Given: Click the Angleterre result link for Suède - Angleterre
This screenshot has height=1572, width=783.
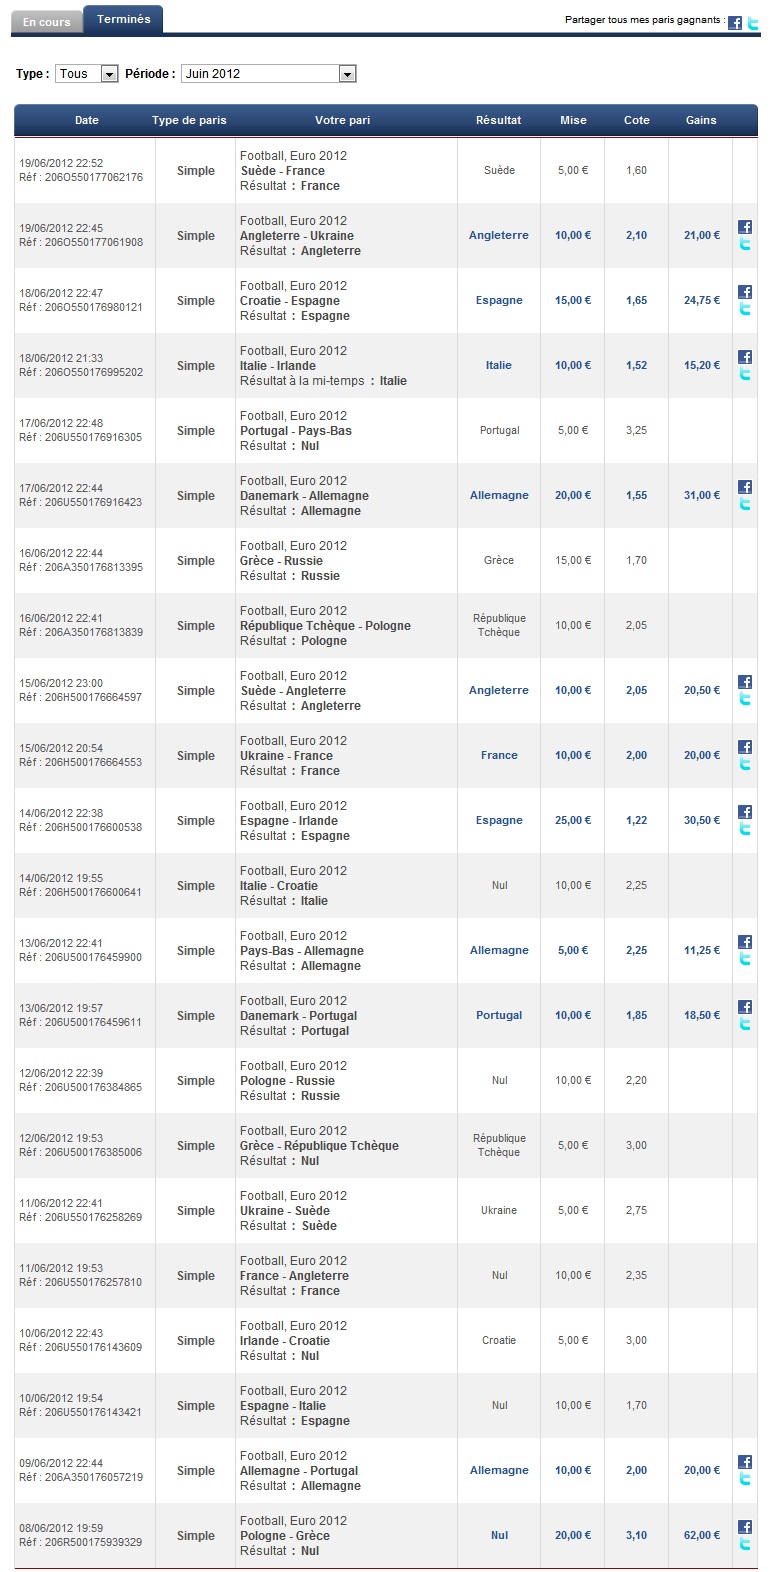Looking at the screenshot, I should [x=499, y=691].
